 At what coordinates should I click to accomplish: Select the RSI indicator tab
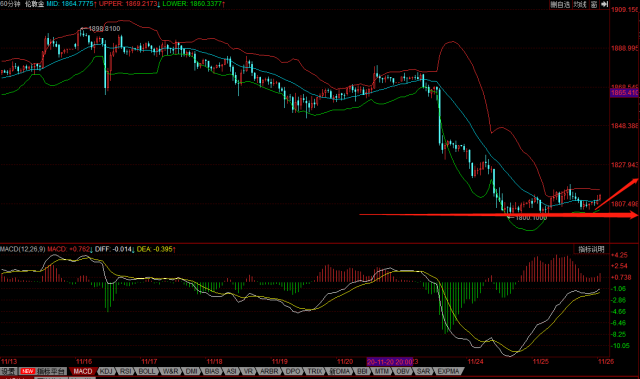(x=126, y=371)
